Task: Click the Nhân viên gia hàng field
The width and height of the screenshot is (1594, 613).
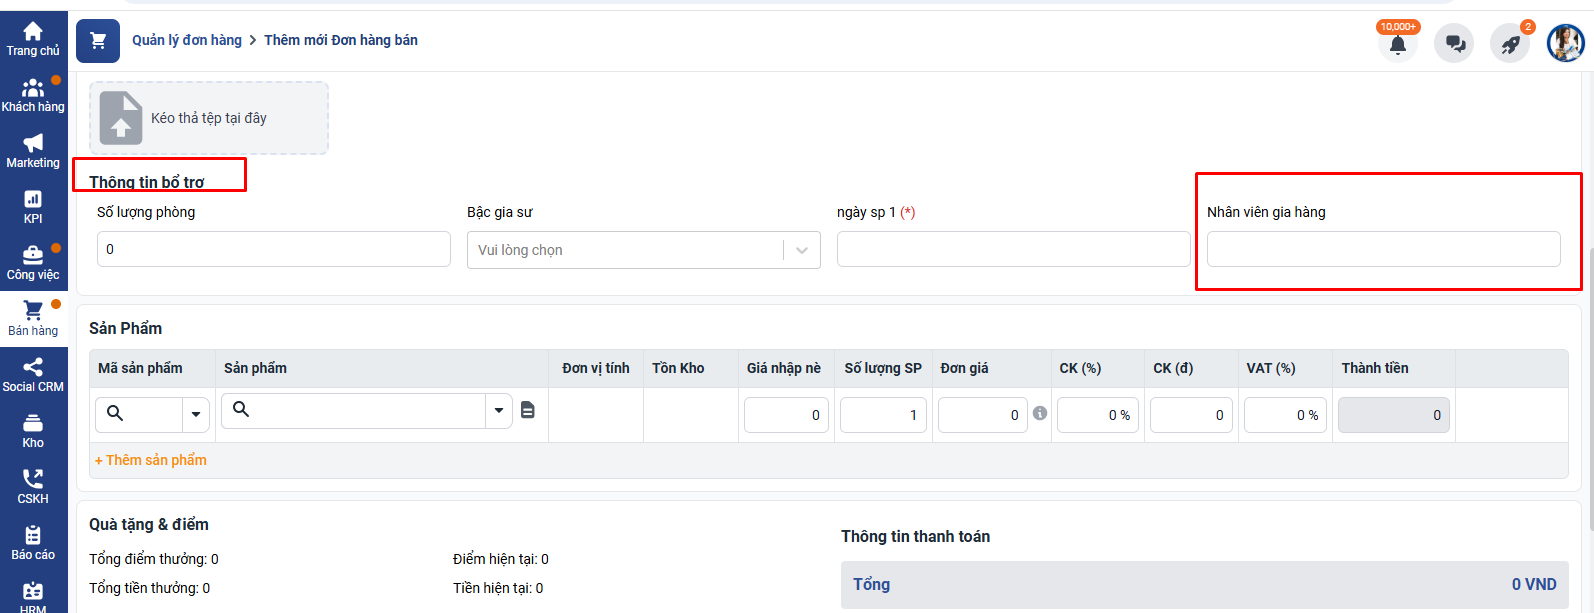Action: pos(1383,249)
